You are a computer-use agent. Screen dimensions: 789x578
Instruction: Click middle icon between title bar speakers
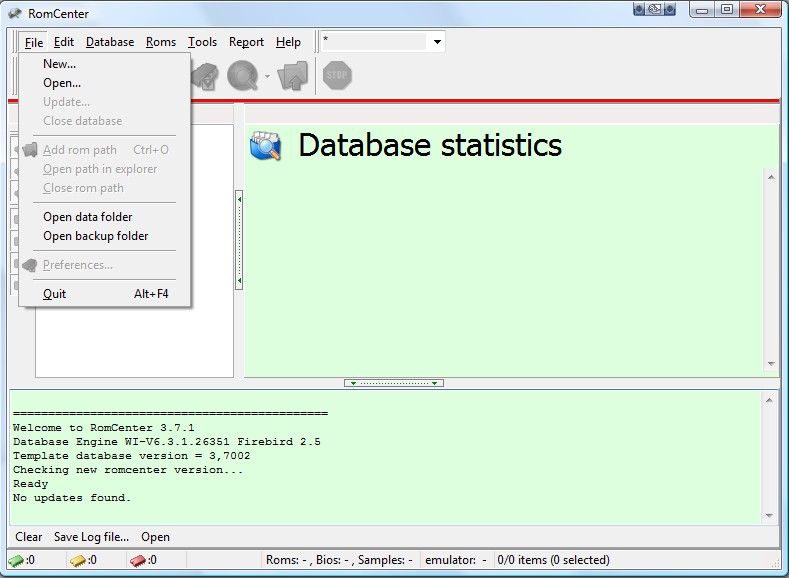(655, 9)
